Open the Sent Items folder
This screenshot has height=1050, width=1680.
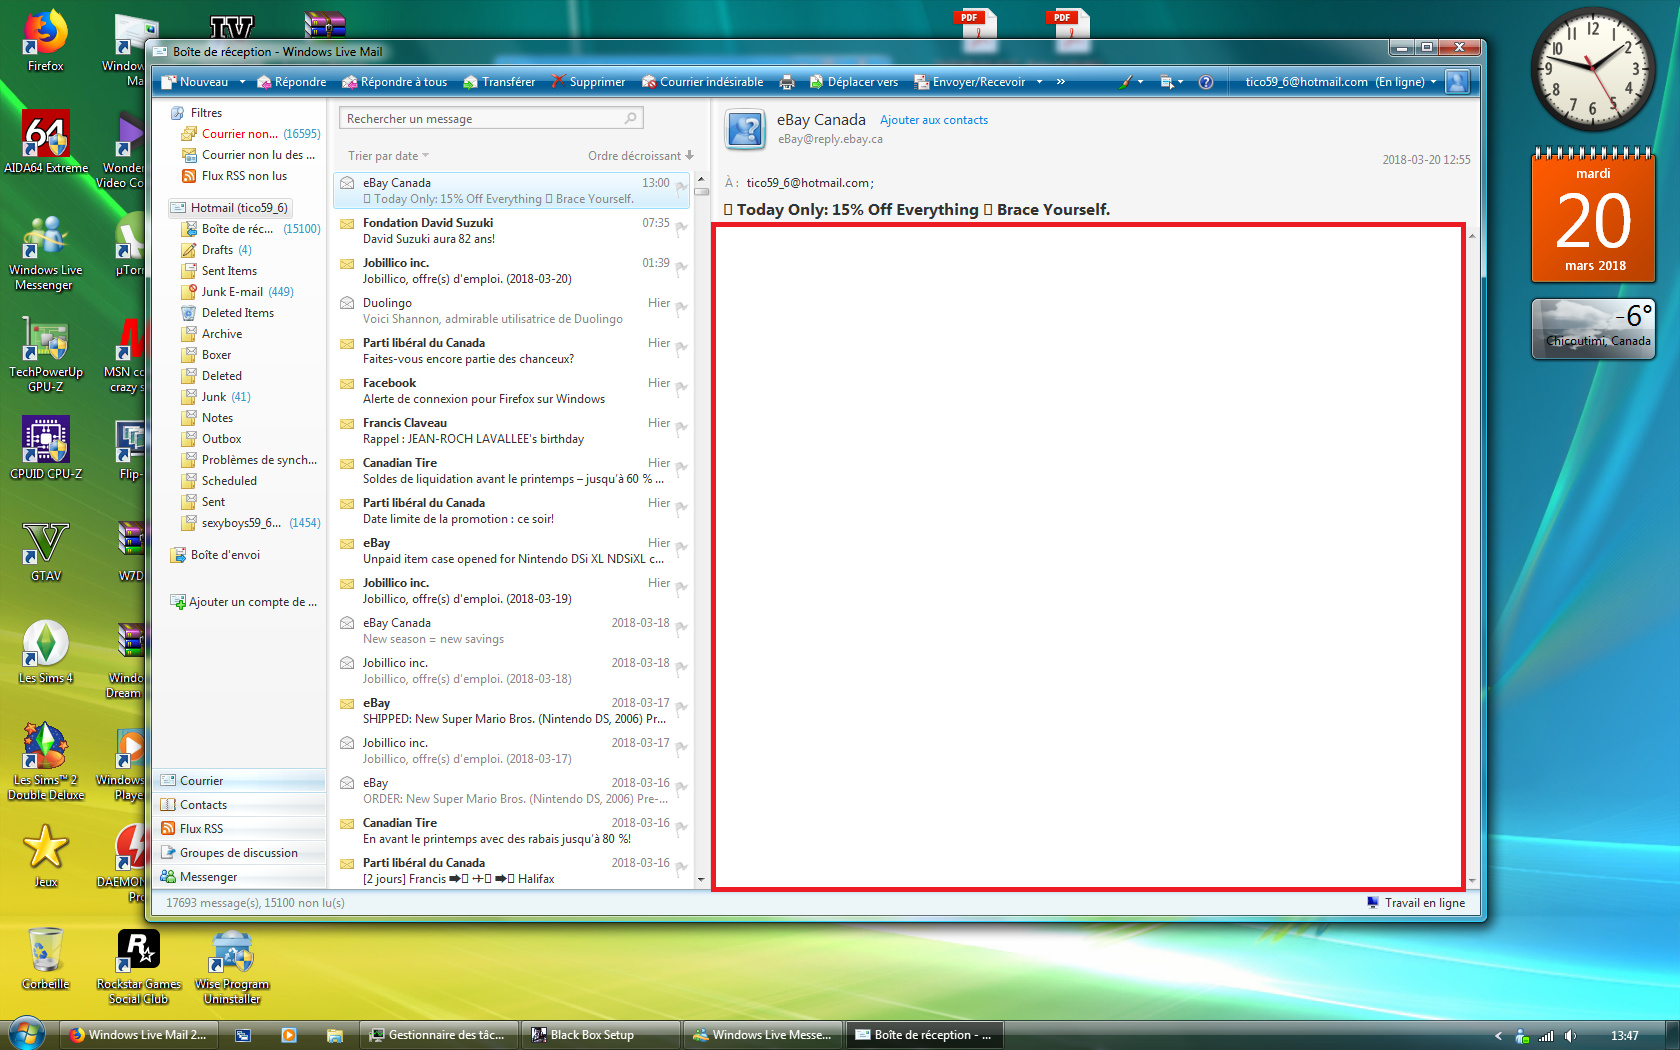[x=219, y=271]
